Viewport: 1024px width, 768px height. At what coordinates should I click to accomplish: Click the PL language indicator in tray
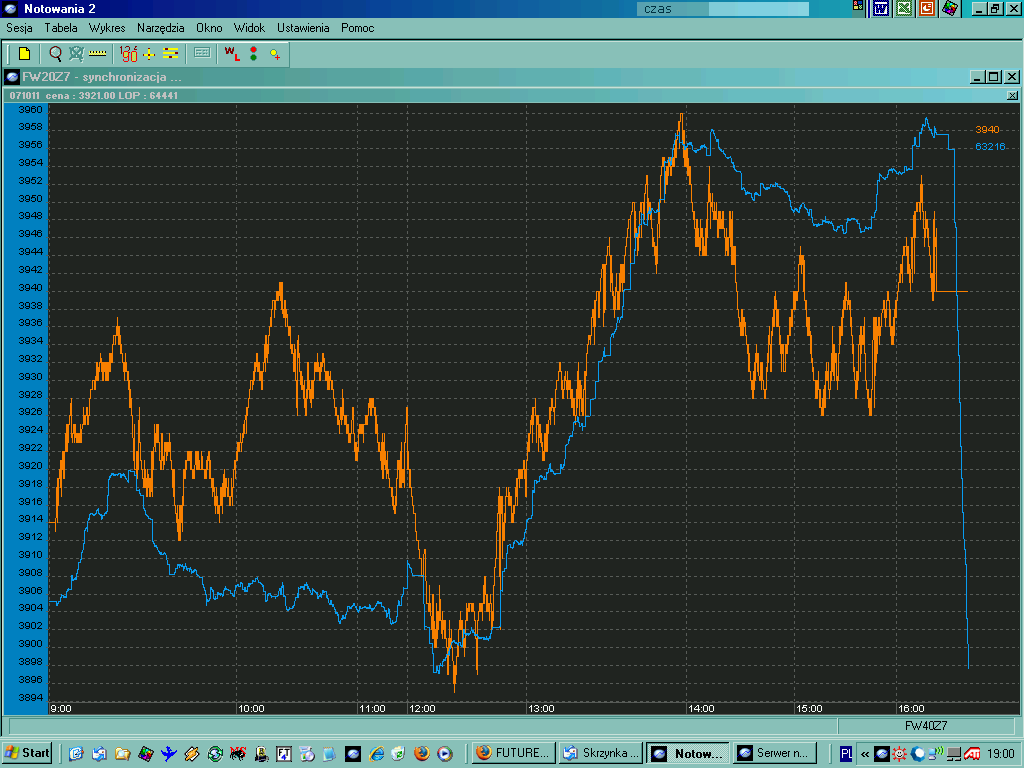point(846,754)
